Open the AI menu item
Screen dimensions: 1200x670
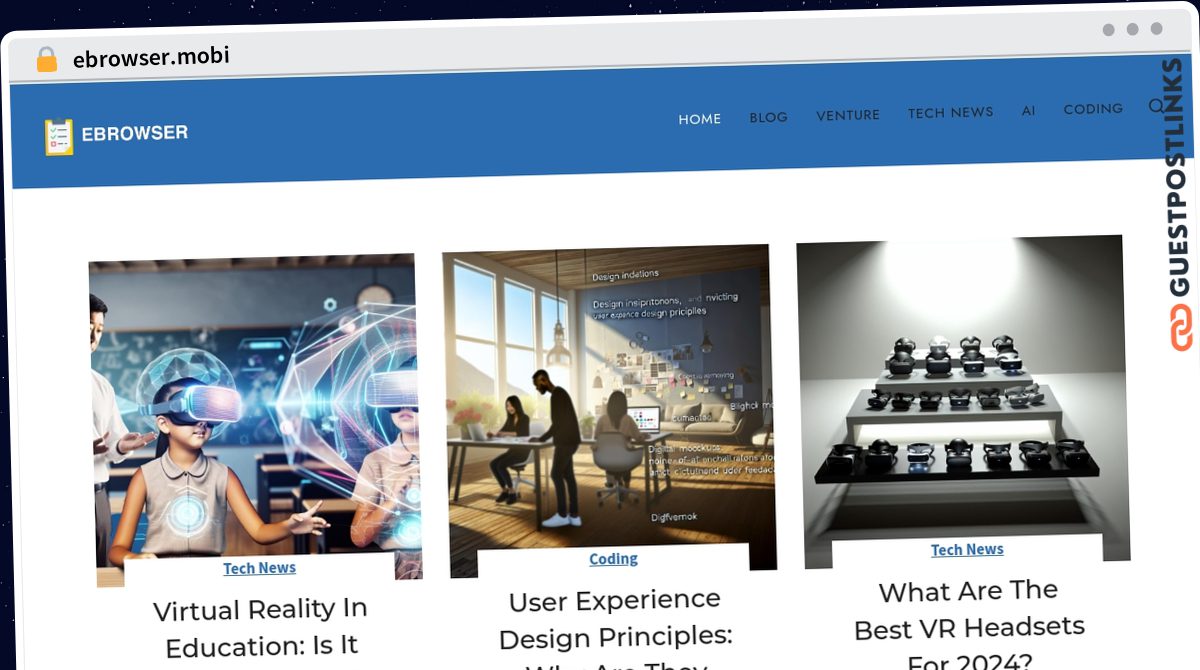click(x=1028, y=110)
